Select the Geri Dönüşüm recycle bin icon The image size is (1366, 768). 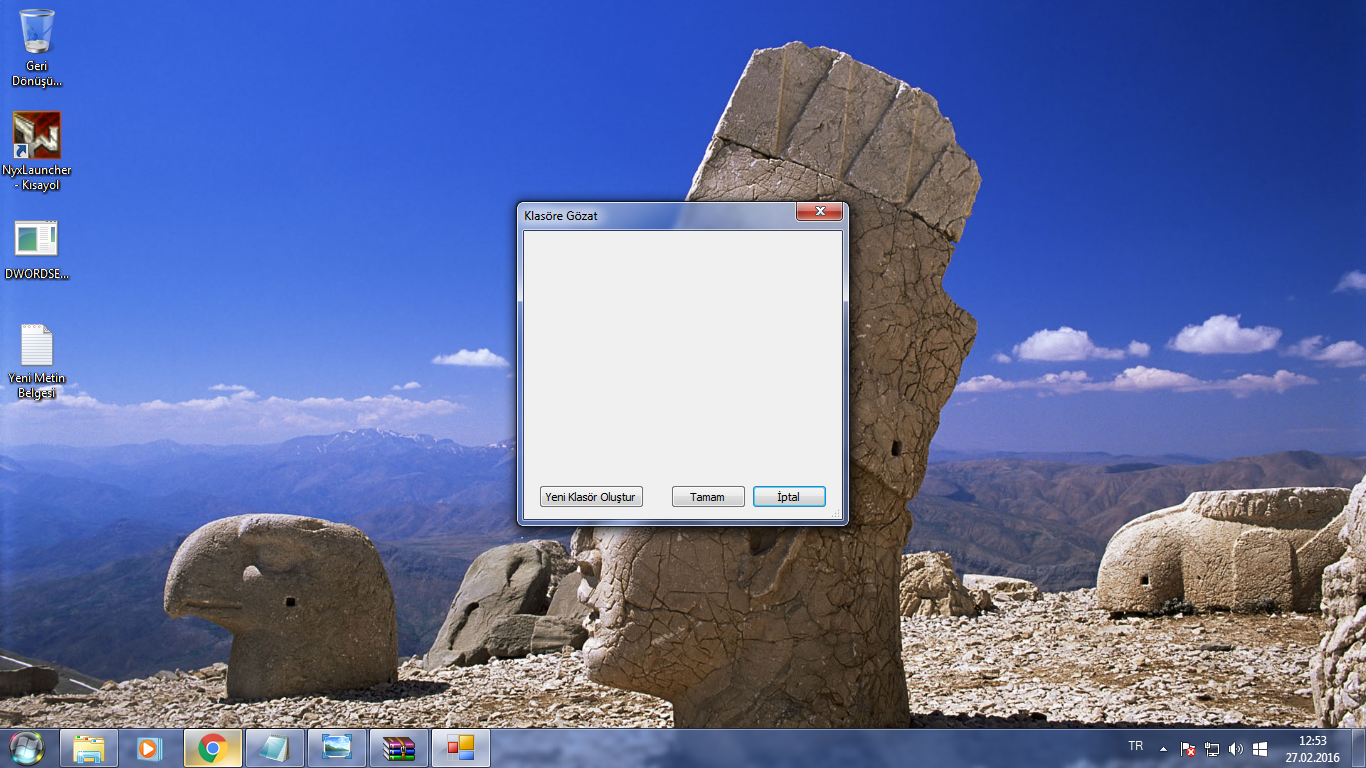click(37, 48)
